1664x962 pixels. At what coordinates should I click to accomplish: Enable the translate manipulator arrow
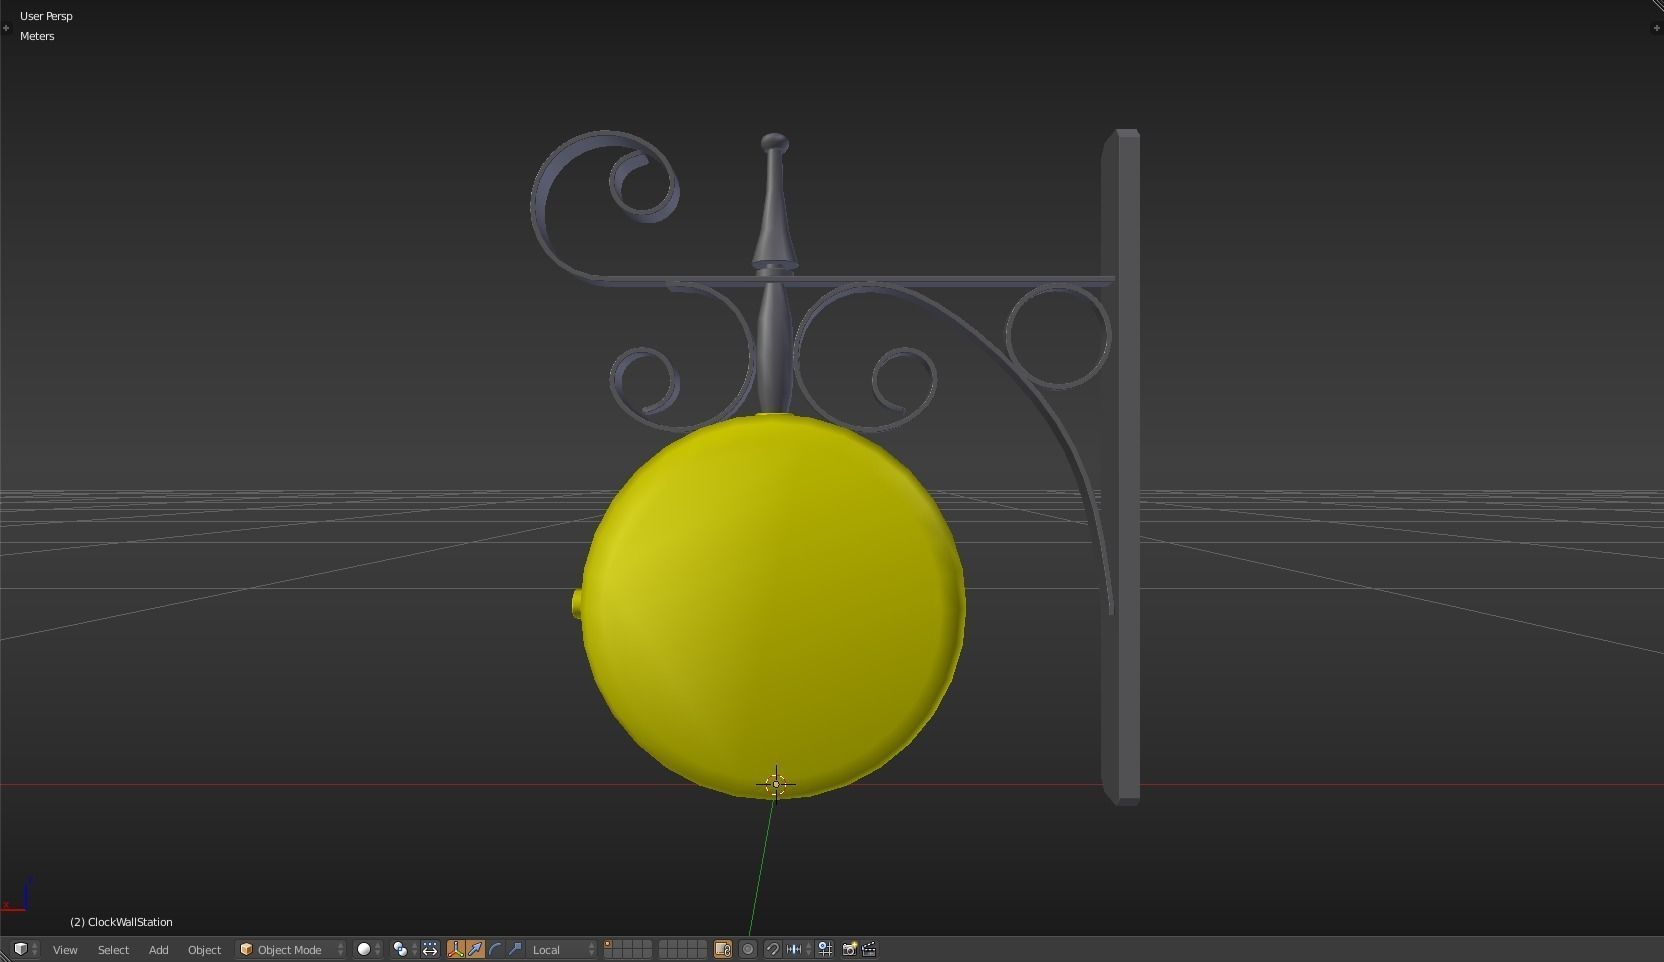point(475,949)
